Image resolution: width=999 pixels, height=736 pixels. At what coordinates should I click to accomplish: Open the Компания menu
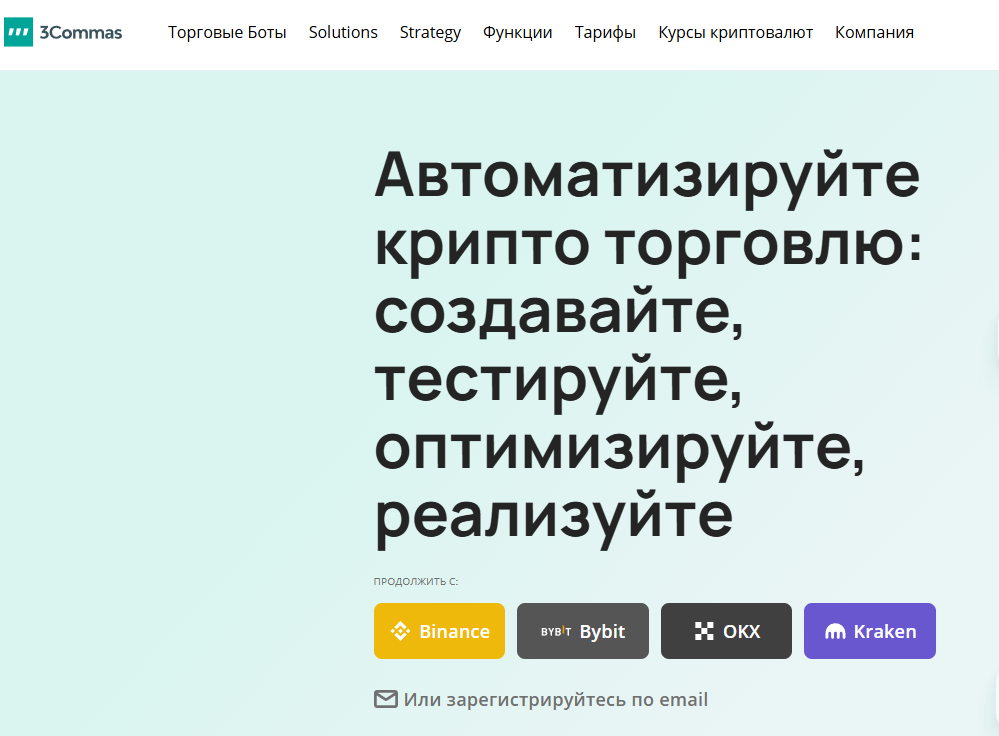coord(874,32)
